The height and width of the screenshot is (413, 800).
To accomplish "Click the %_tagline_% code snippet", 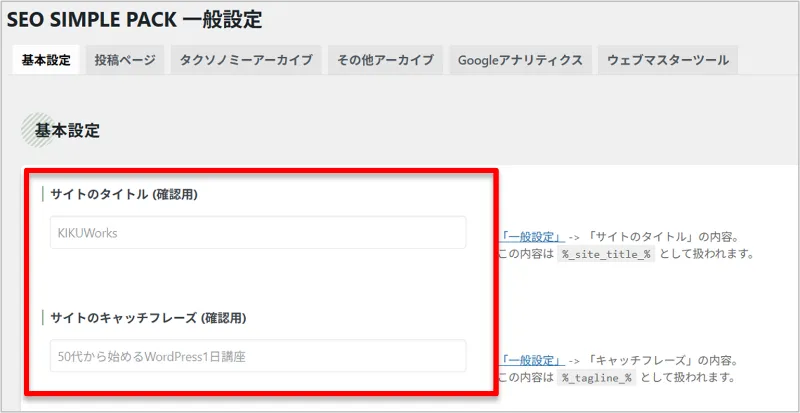I will point(597,378).
